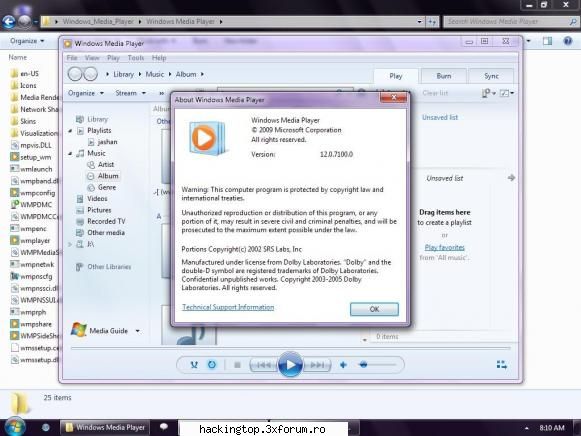Open the Help menu in Media Player
Screen dimensions: 581x436
(x=159, y=58)
